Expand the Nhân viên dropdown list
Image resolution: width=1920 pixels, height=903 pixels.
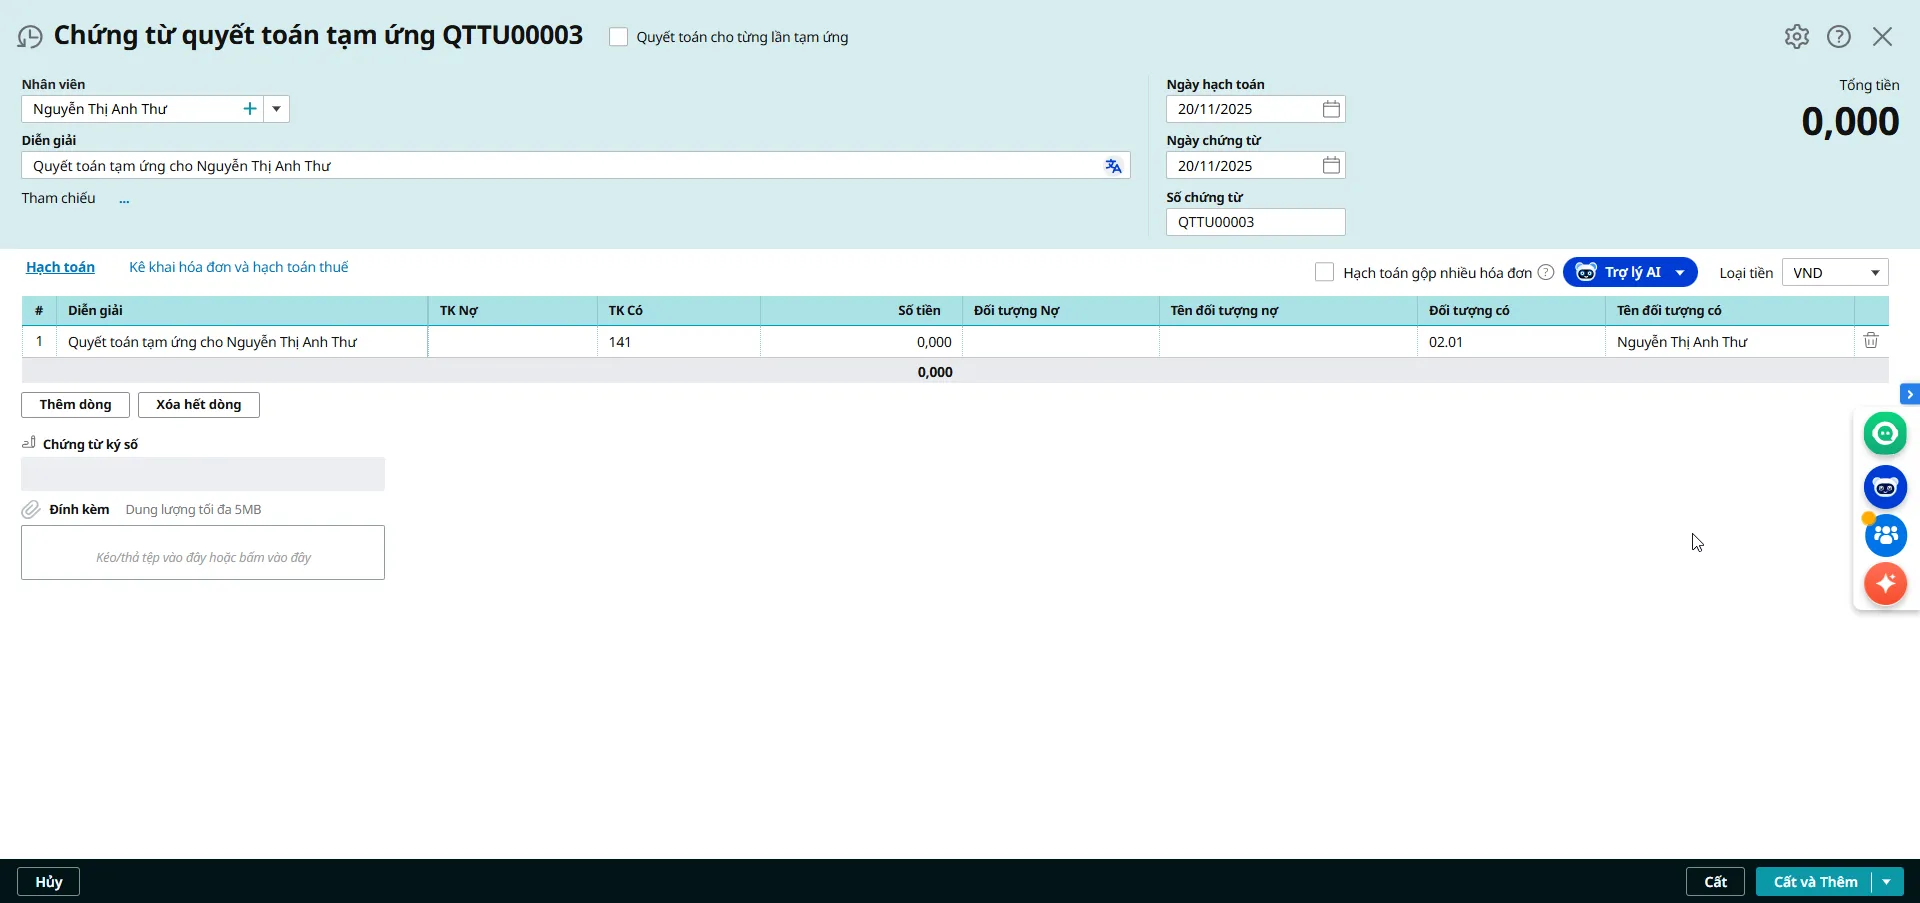[277, 109]
